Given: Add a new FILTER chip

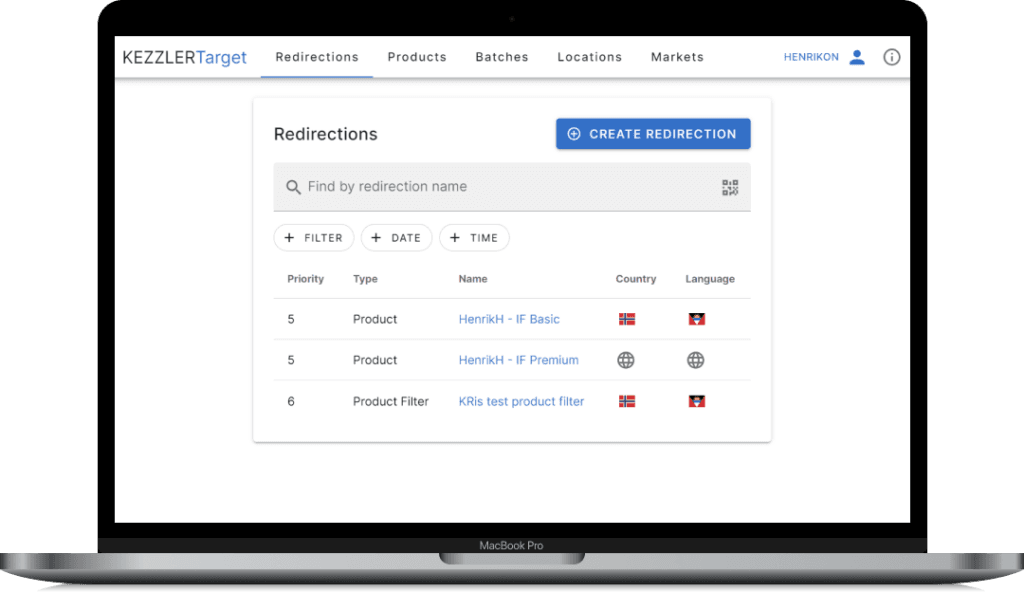Looking at the screenshot, I should [313, 238].
